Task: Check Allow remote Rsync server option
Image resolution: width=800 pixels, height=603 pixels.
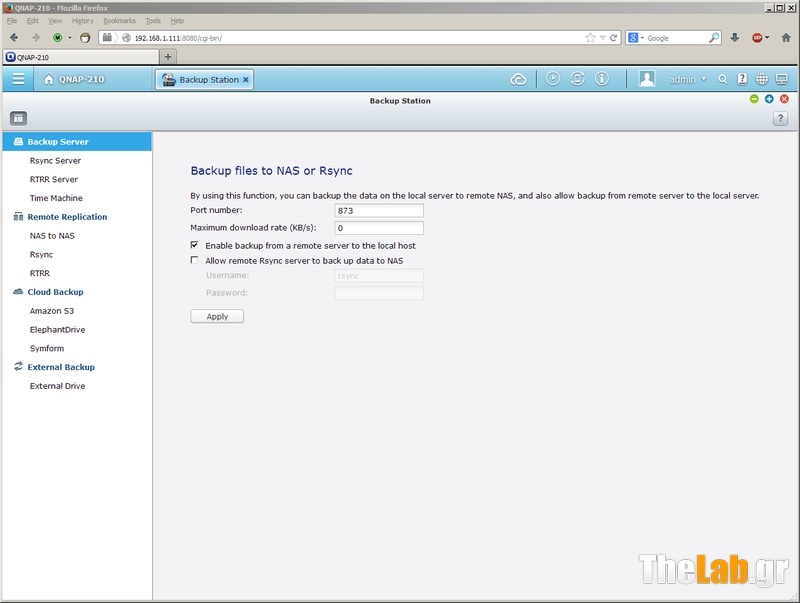Action: coord(194,260)
